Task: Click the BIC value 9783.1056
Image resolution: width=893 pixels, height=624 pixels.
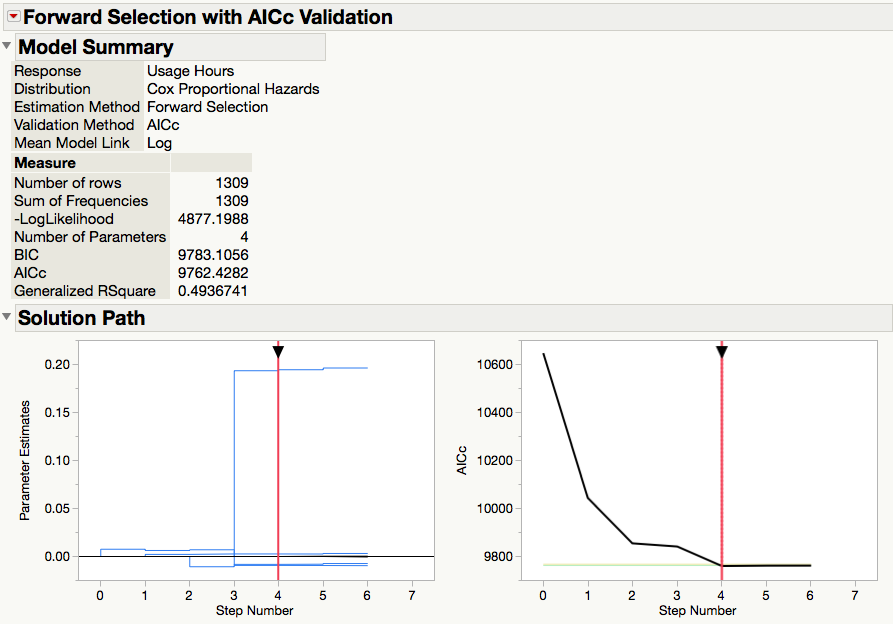Action: tap(213, 255)
